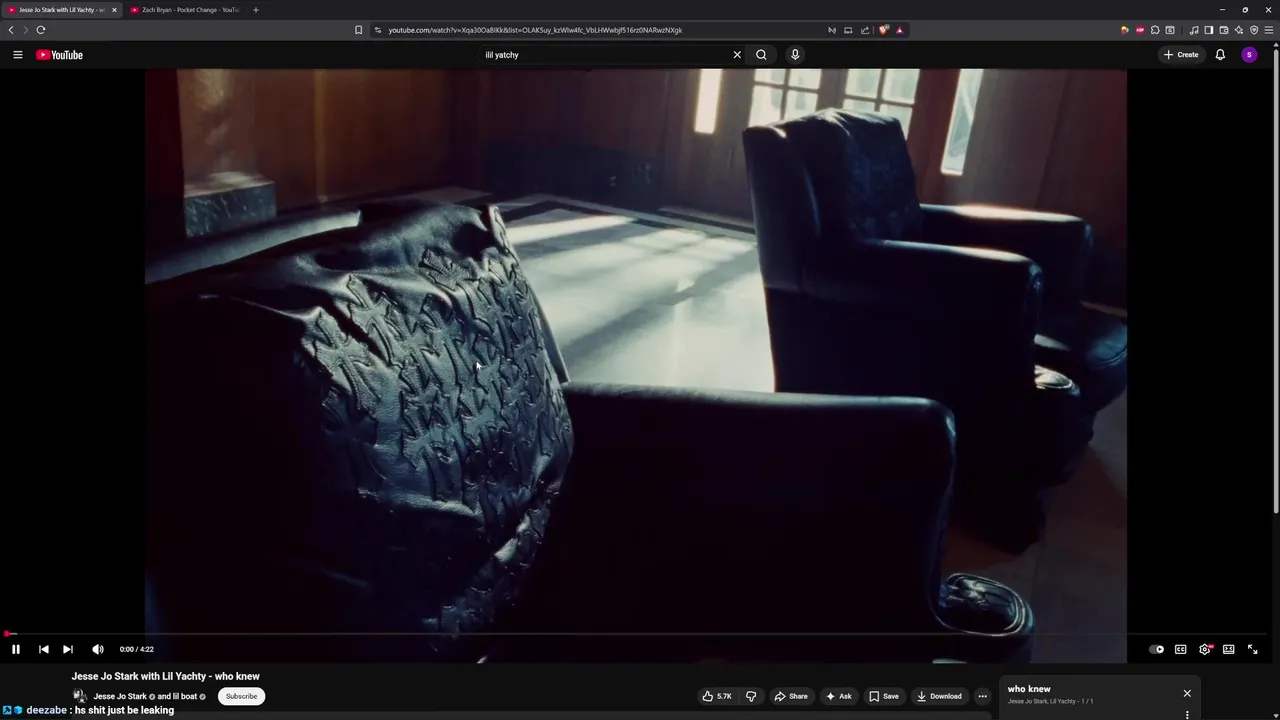Click the 'deezabe' chat username
1280x720 pixels.
click(x=46, y=711)
